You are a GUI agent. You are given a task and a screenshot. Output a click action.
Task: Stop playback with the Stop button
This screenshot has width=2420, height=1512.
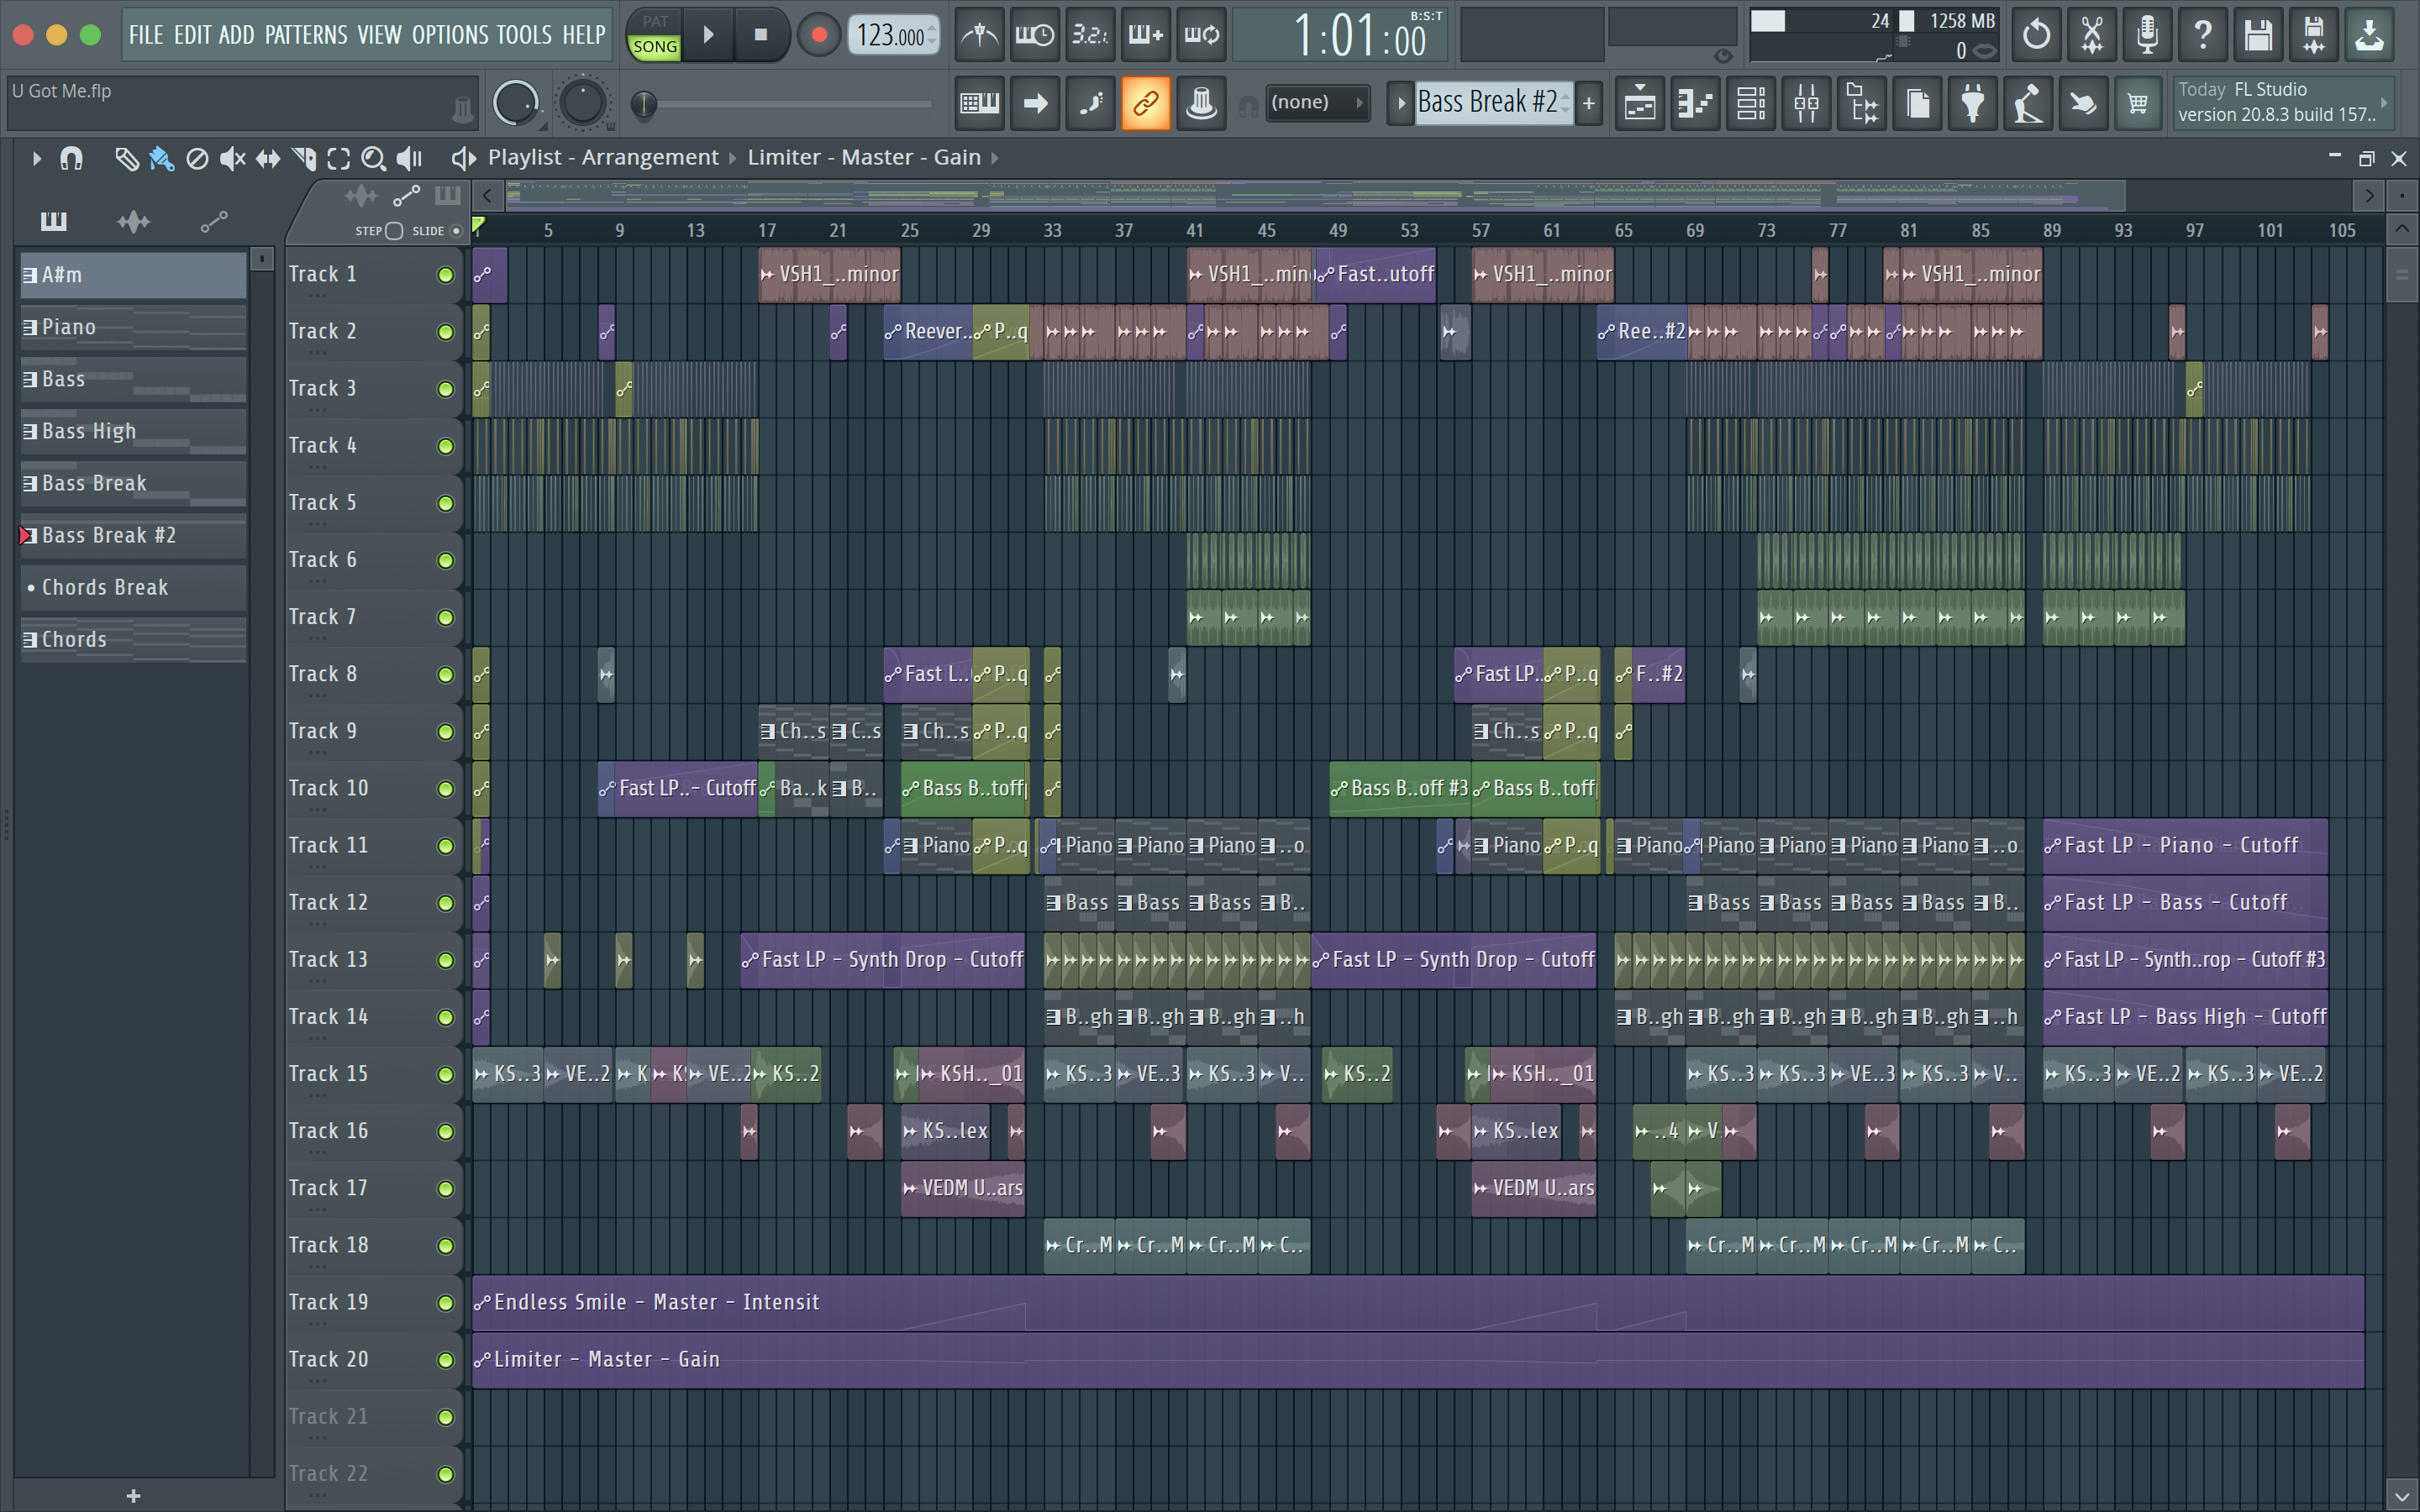(761, 35)
